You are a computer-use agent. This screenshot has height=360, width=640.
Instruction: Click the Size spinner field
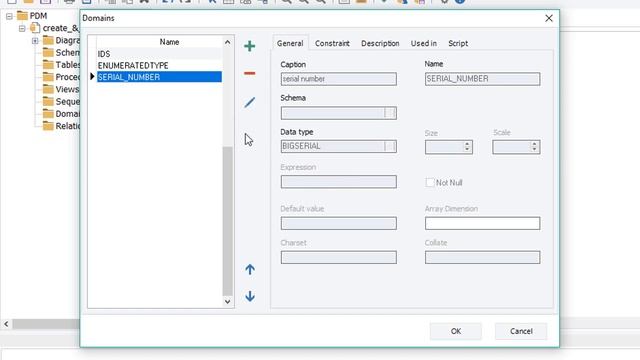click(x=449, y=147)
